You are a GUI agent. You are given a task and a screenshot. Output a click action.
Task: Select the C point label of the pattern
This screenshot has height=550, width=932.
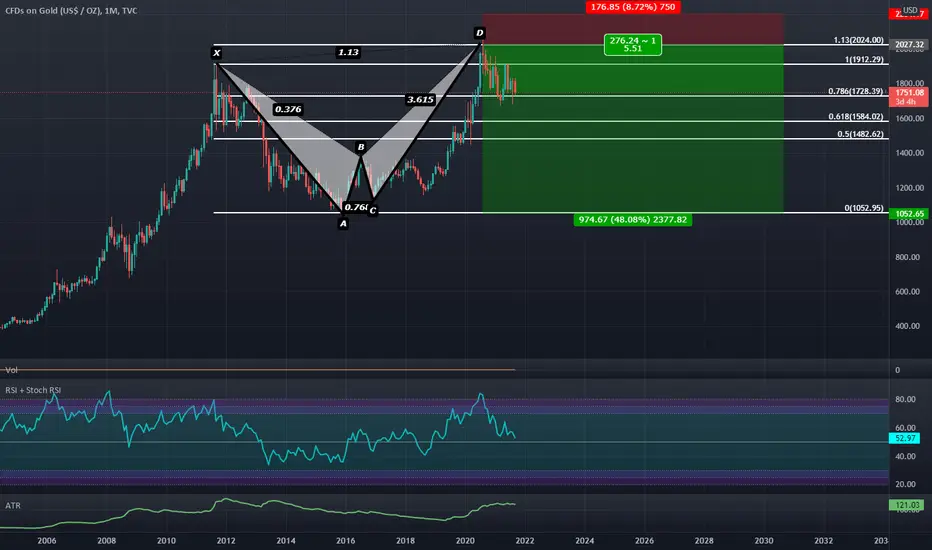click(x=373, y=210)
